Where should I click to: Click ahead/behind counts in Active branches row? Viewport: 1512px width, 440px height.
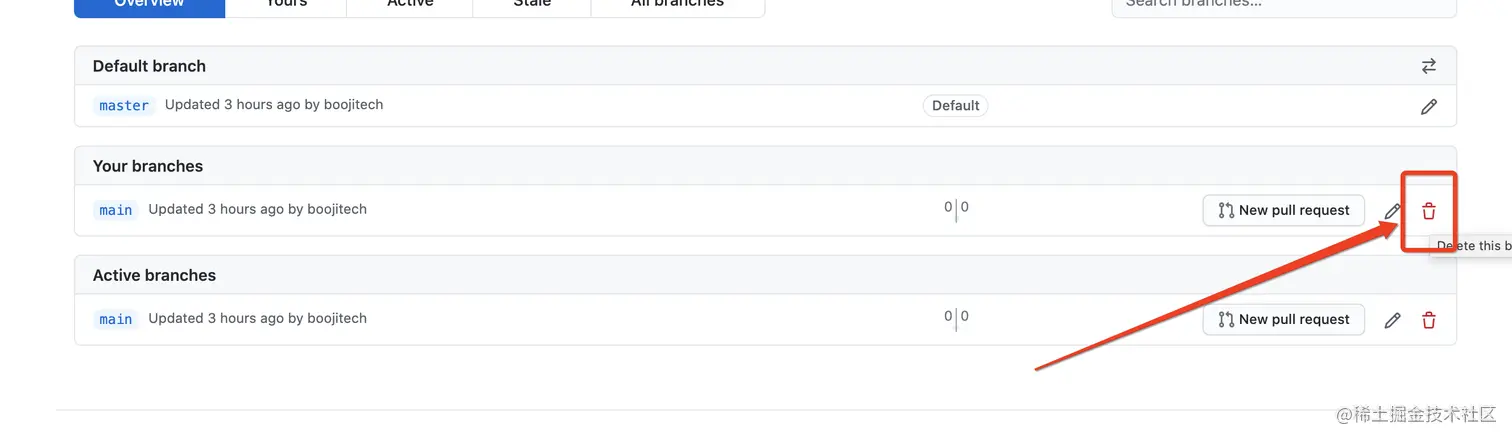tap(956, 317)
